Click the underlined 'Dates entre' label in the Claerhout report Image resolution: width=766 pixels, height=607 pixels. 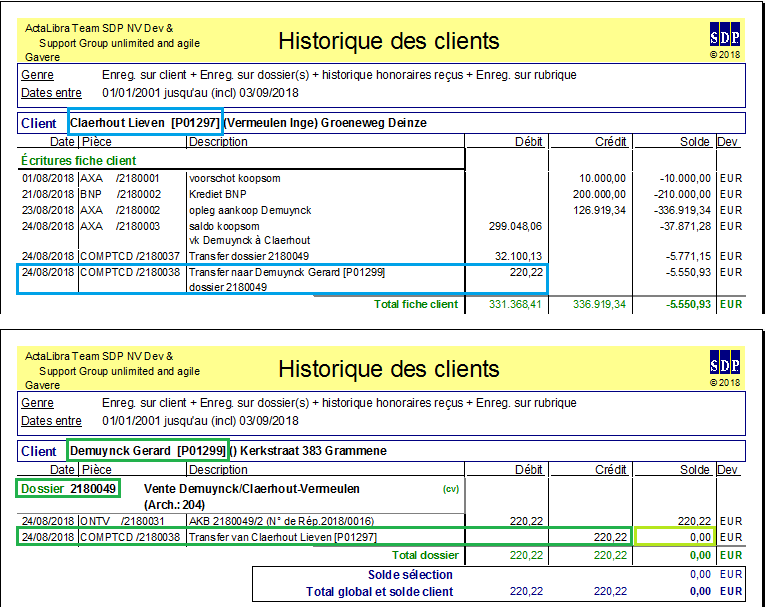pyautogui.click(x=51, y=93)
